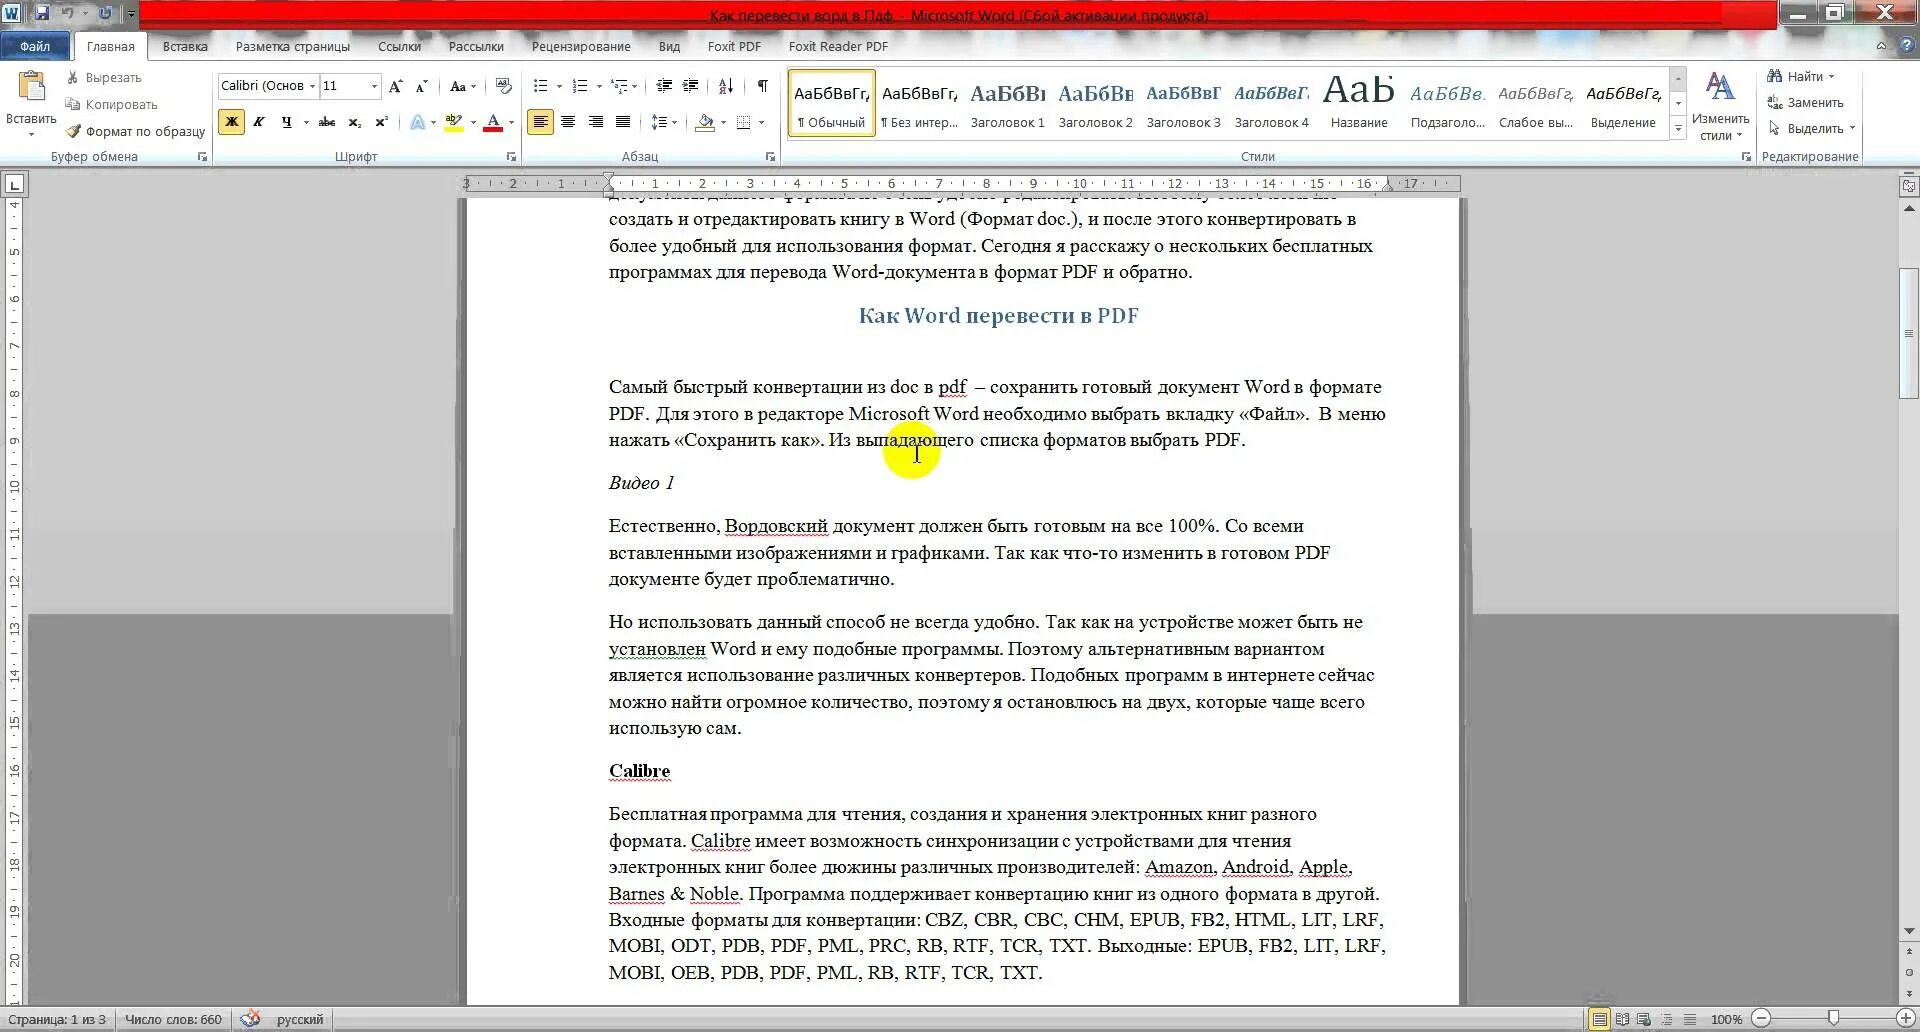Click the Replace (Заменить) button
This screenshot has width=1920, height=1032.
tap(1805, 103)
